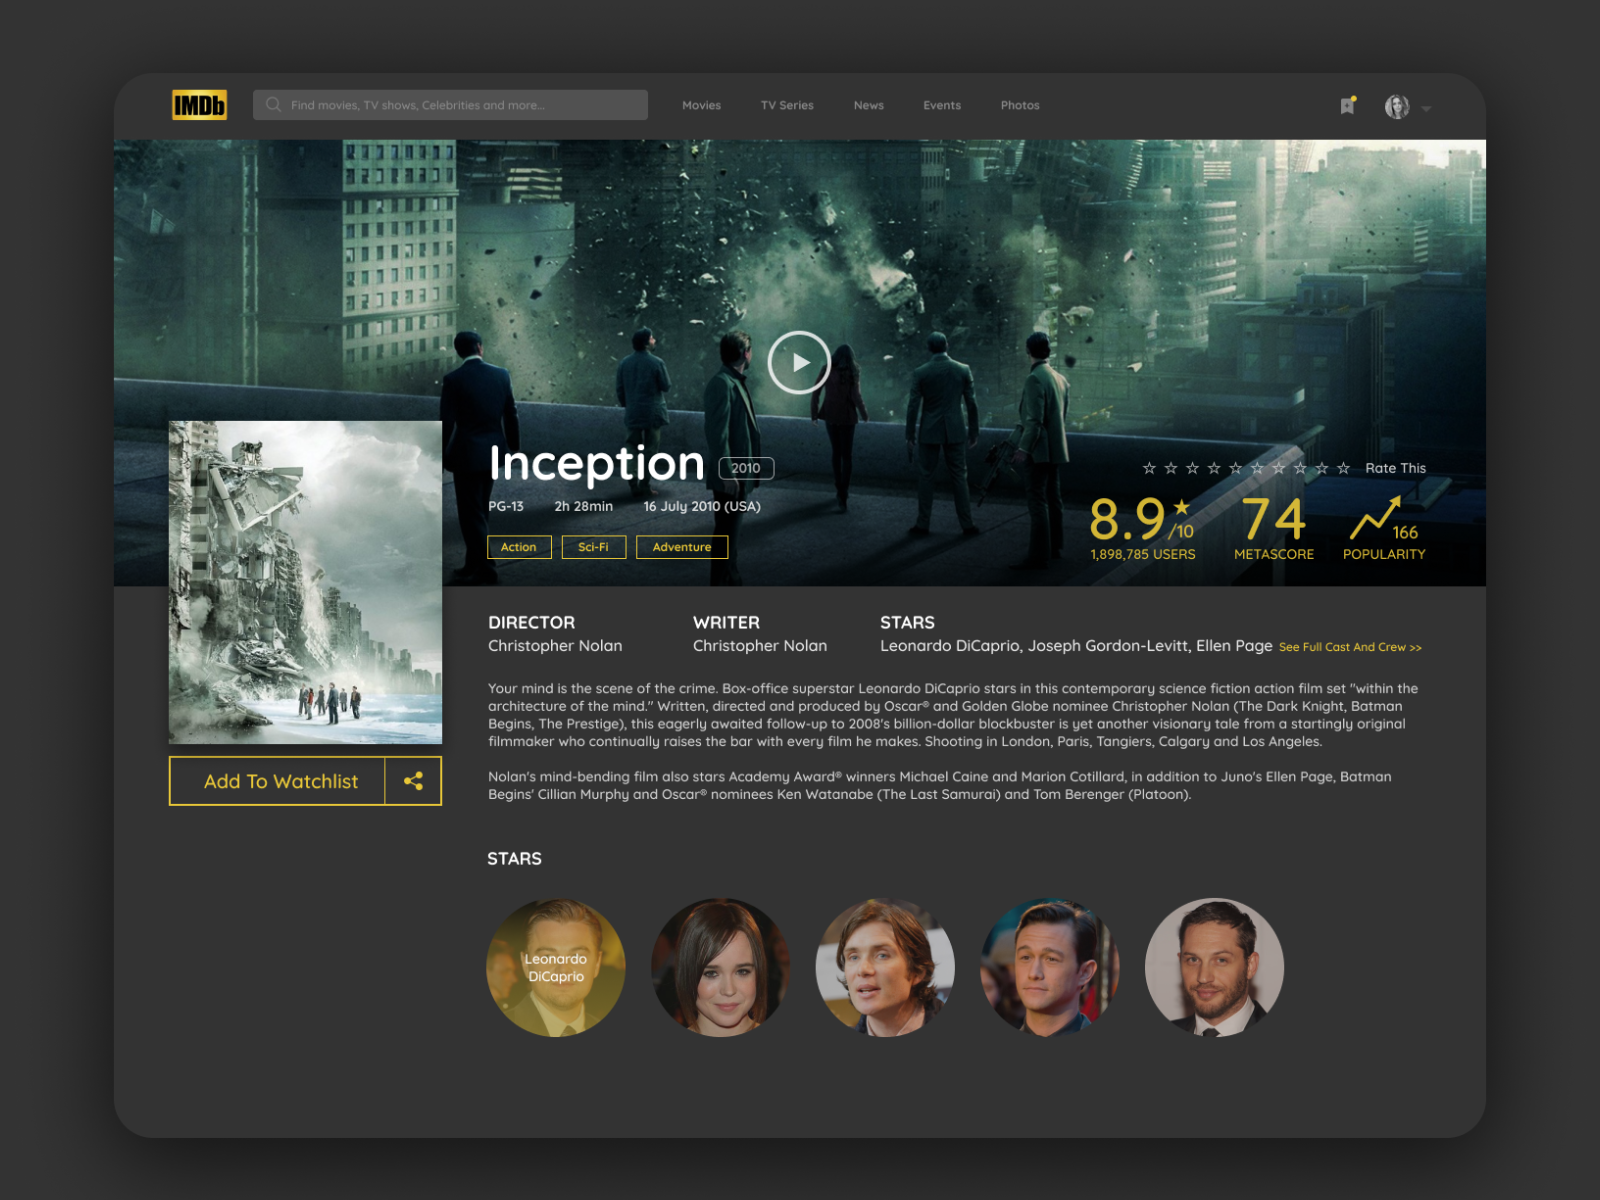Image resolution: width=1600 pixels, height=1200 pixels.
Task: Open the fourth star portrait, slicked-back hair
Action: point(1049,967)
